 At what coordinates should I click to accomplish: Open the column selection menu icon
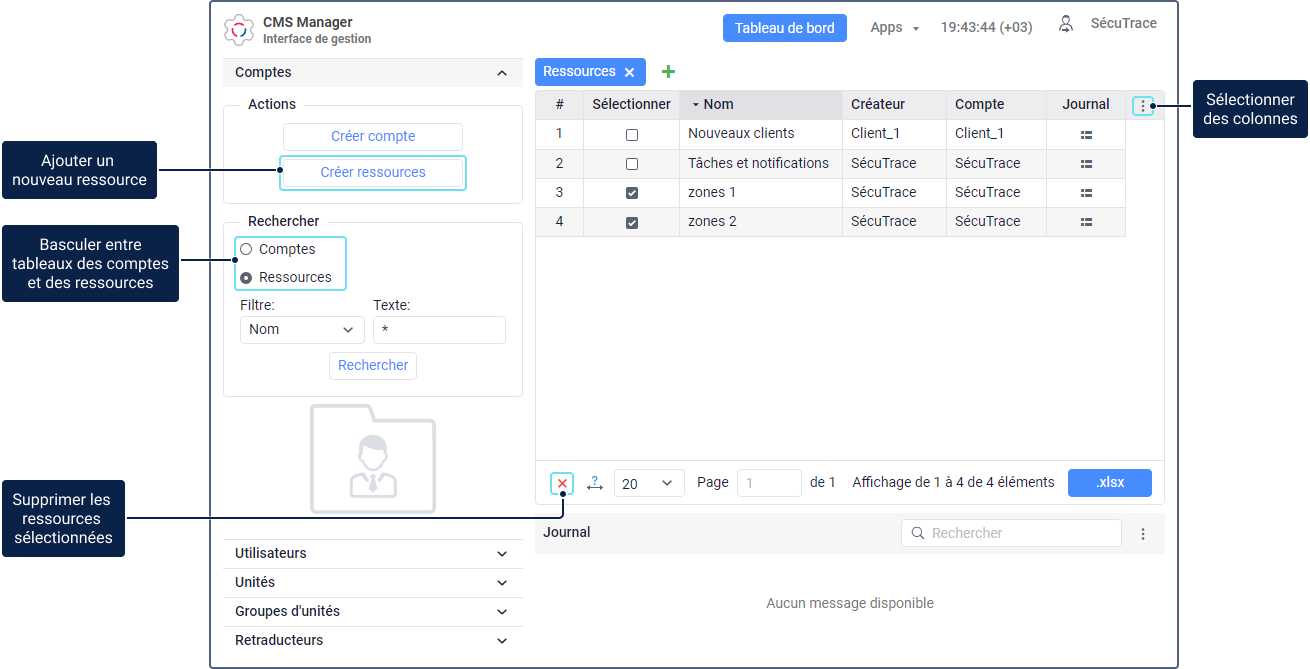(1143, 105)
